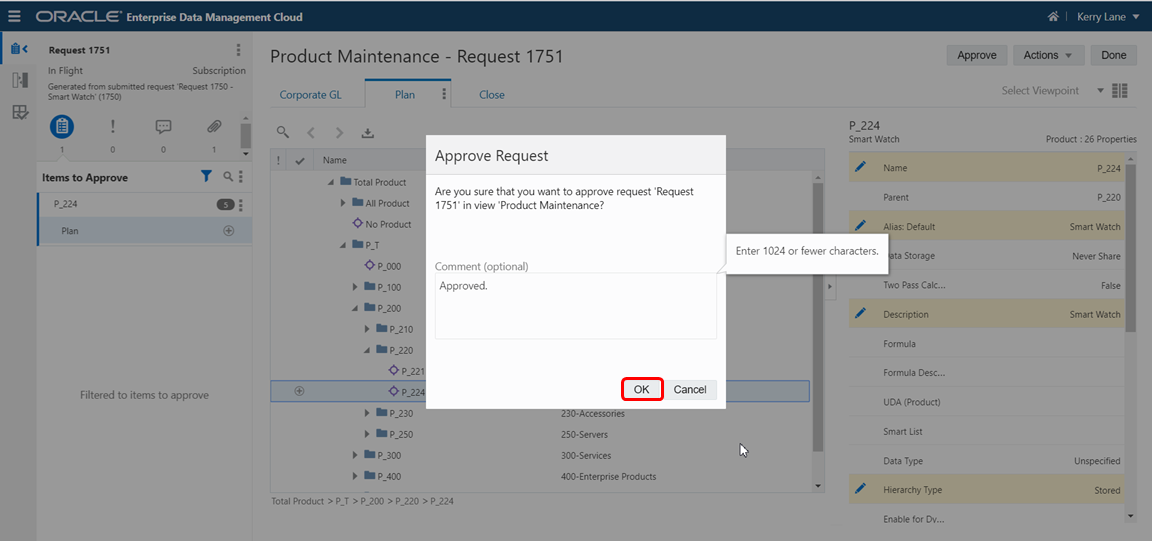
Task: Edit Alias: Default pencil icon
Action: coord(861,226)
